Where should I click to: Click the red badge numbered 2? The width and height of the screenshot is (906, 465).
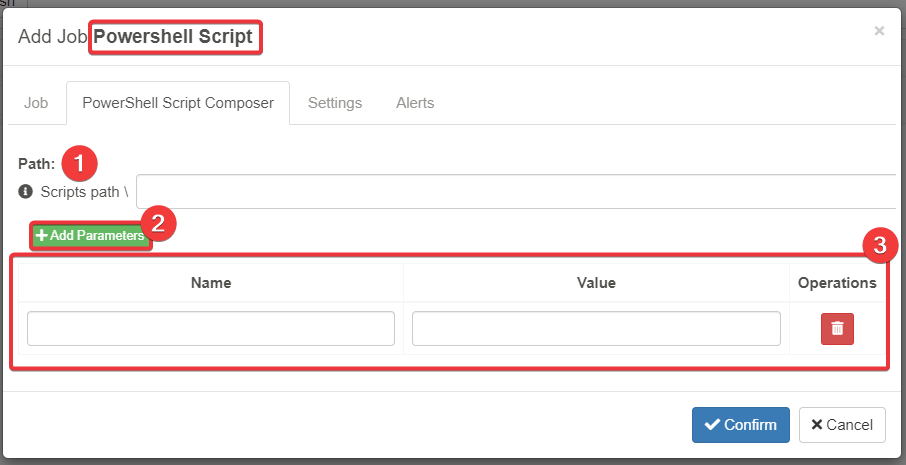[158, 224]
